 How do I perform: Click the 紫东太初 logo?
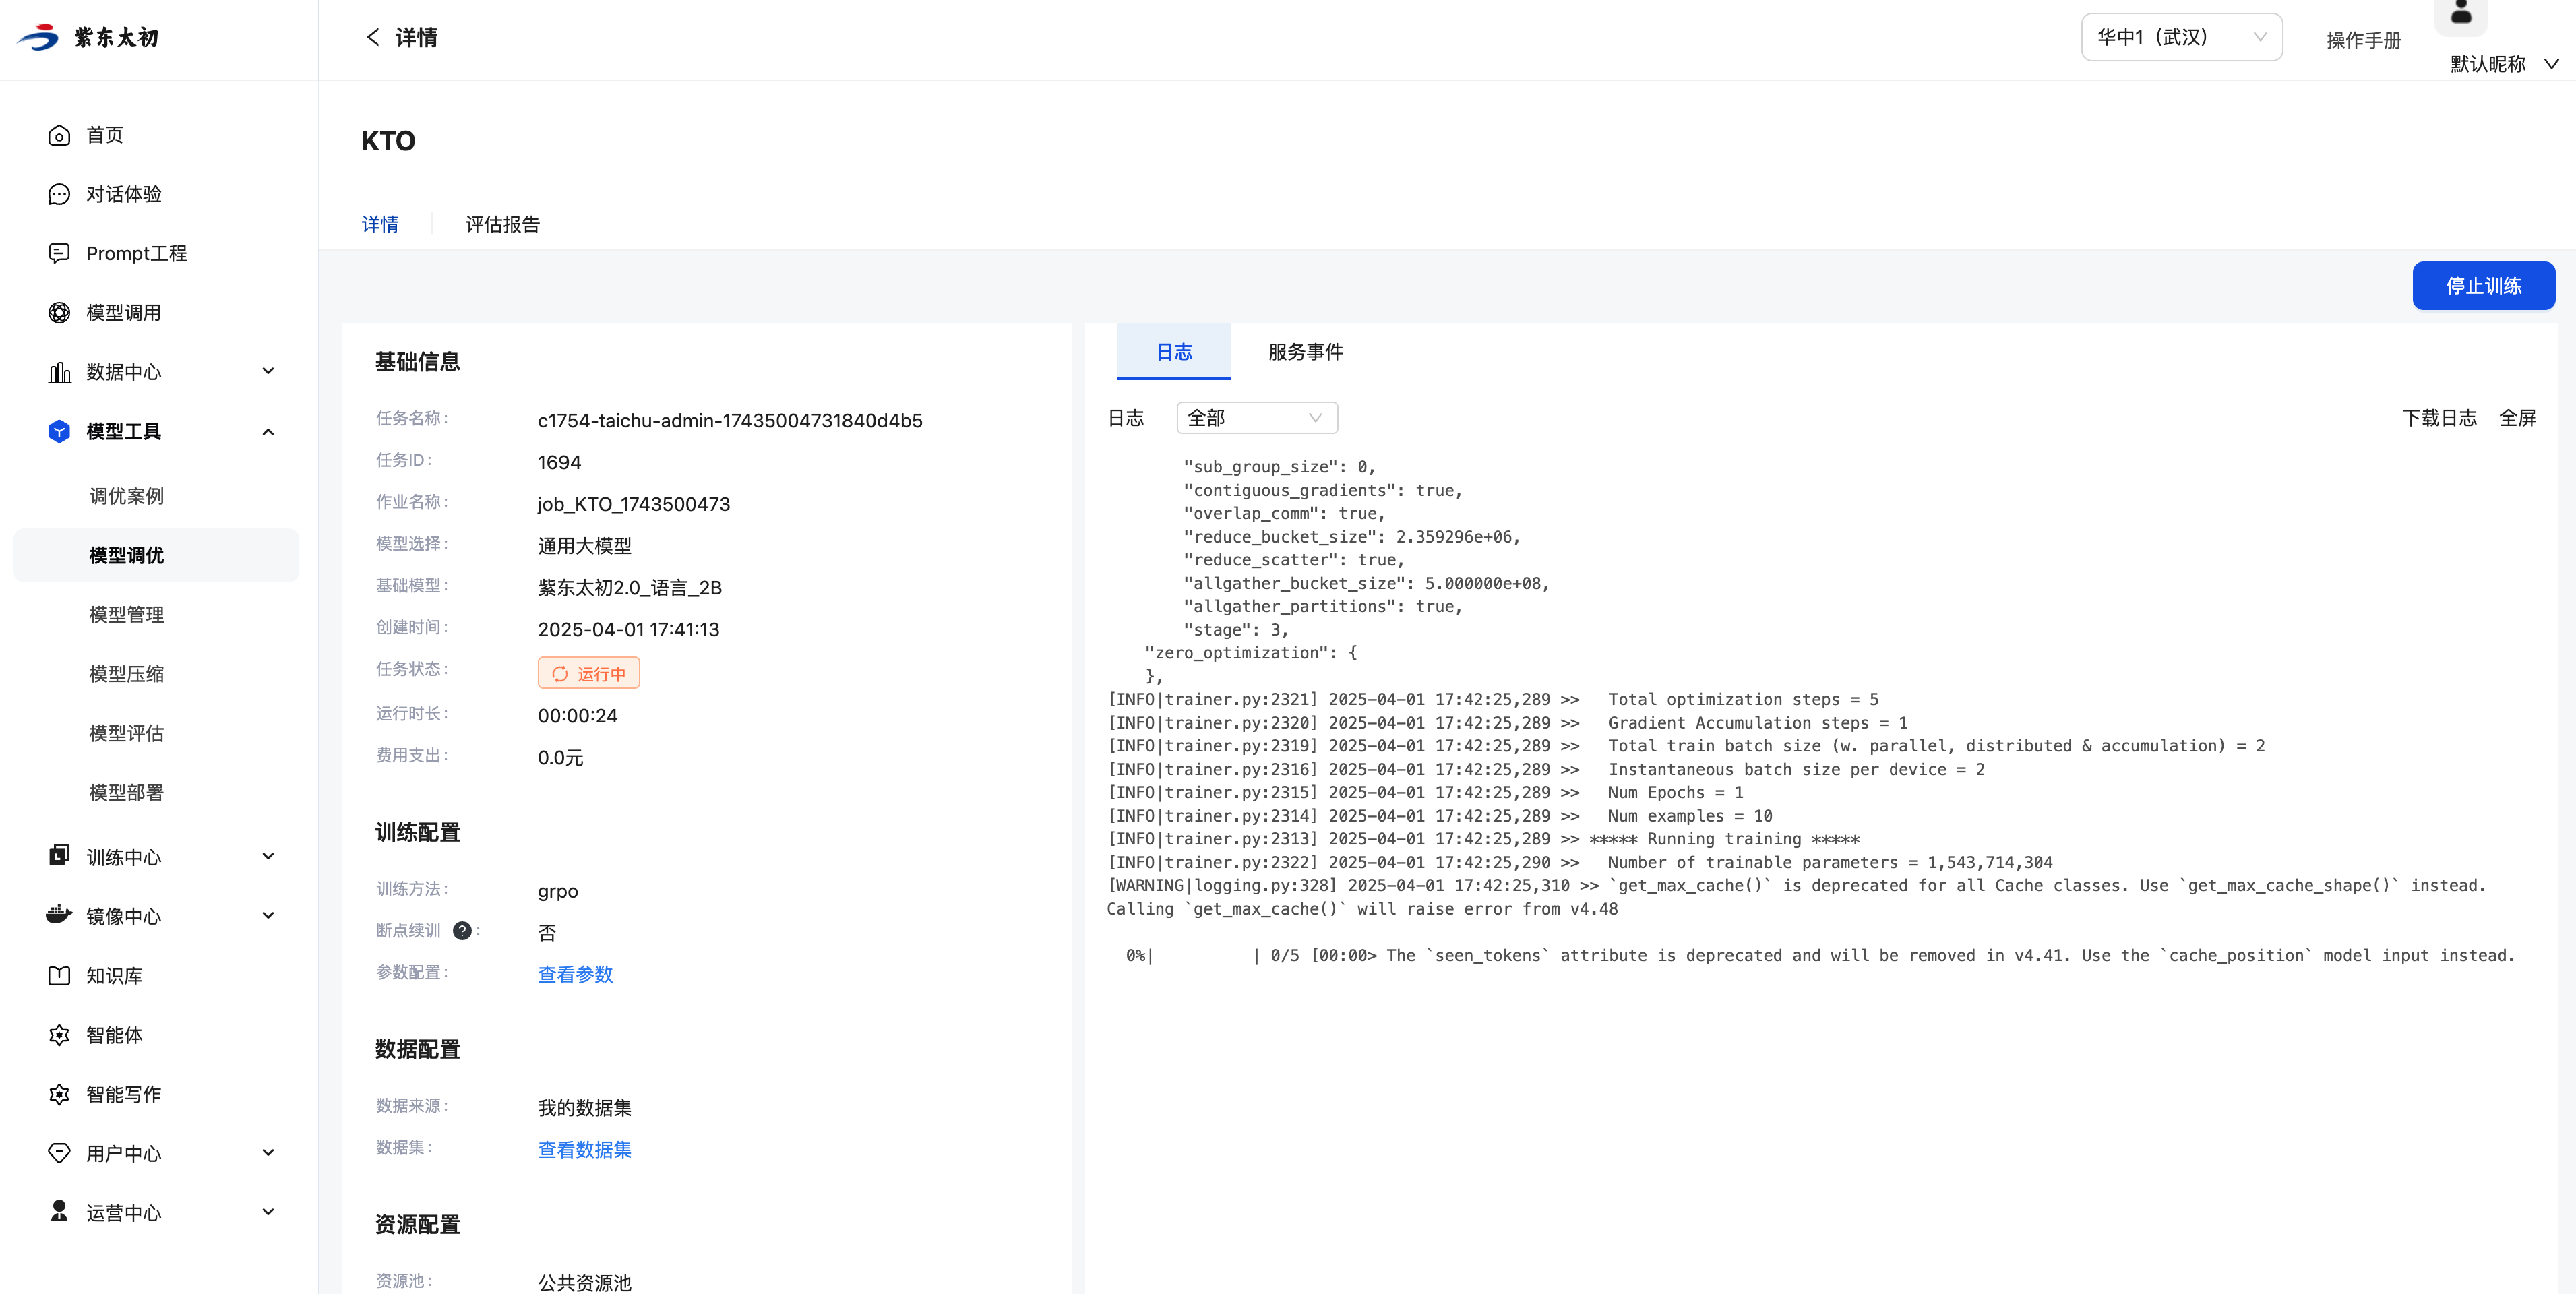(88, 38)
